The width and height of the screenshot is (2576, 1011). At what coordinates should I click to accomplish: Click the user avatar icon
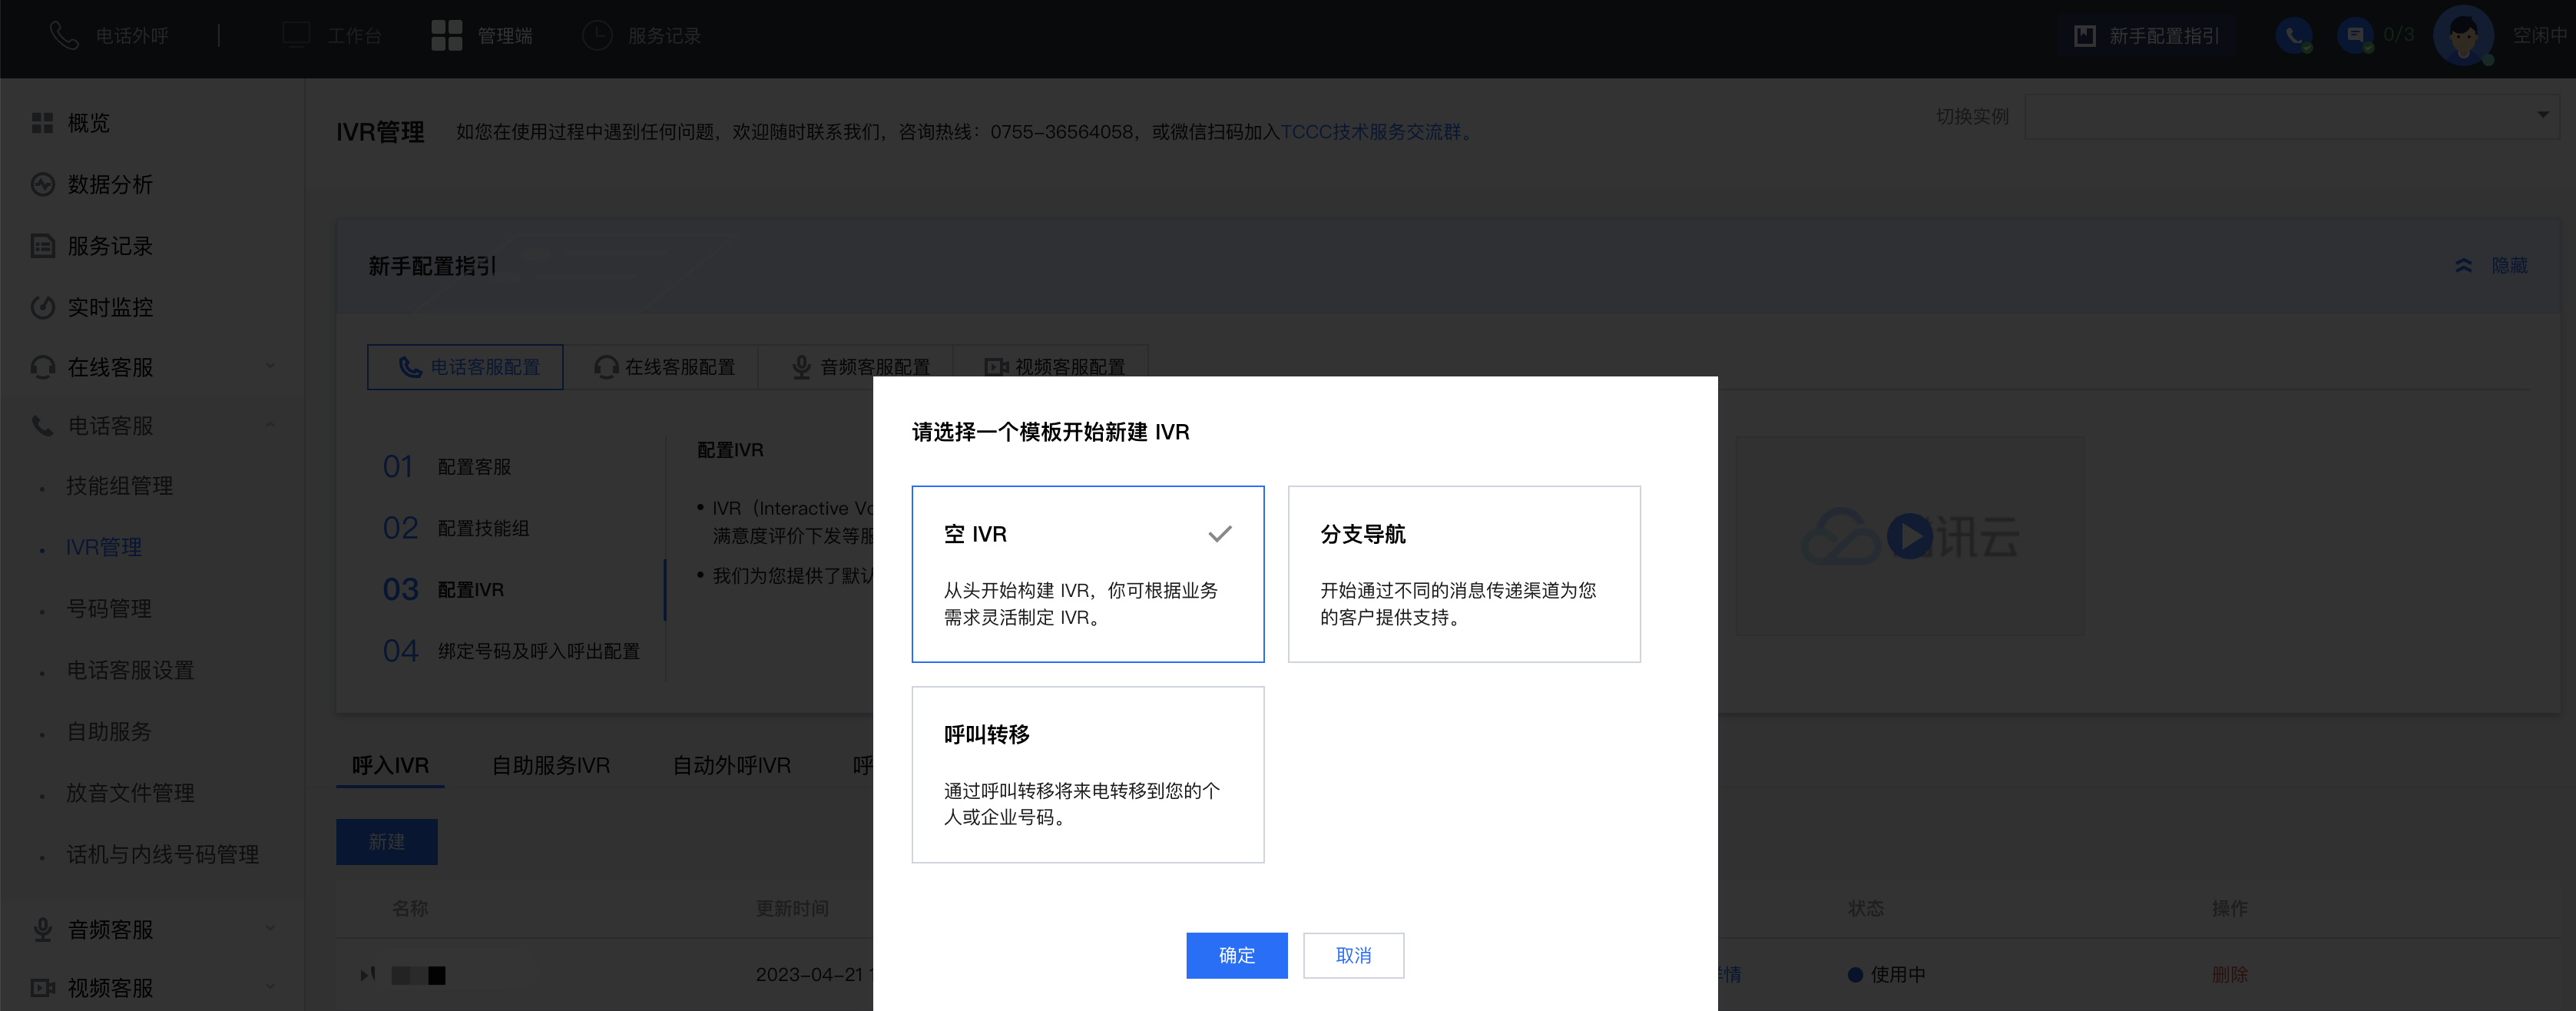point(2462,36)
